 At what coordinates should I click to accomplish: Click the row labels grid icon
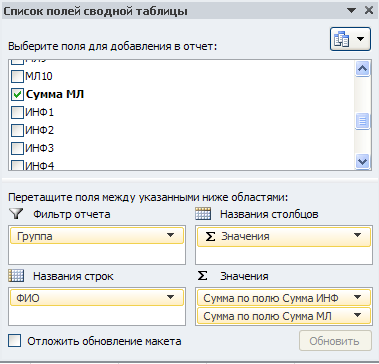pyautogui.click(x=16, y=276)
